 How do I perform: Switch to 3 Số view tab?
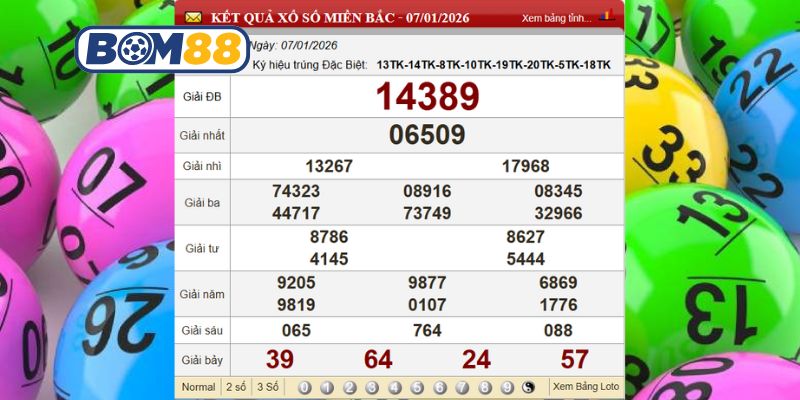(x=267, y=387)
